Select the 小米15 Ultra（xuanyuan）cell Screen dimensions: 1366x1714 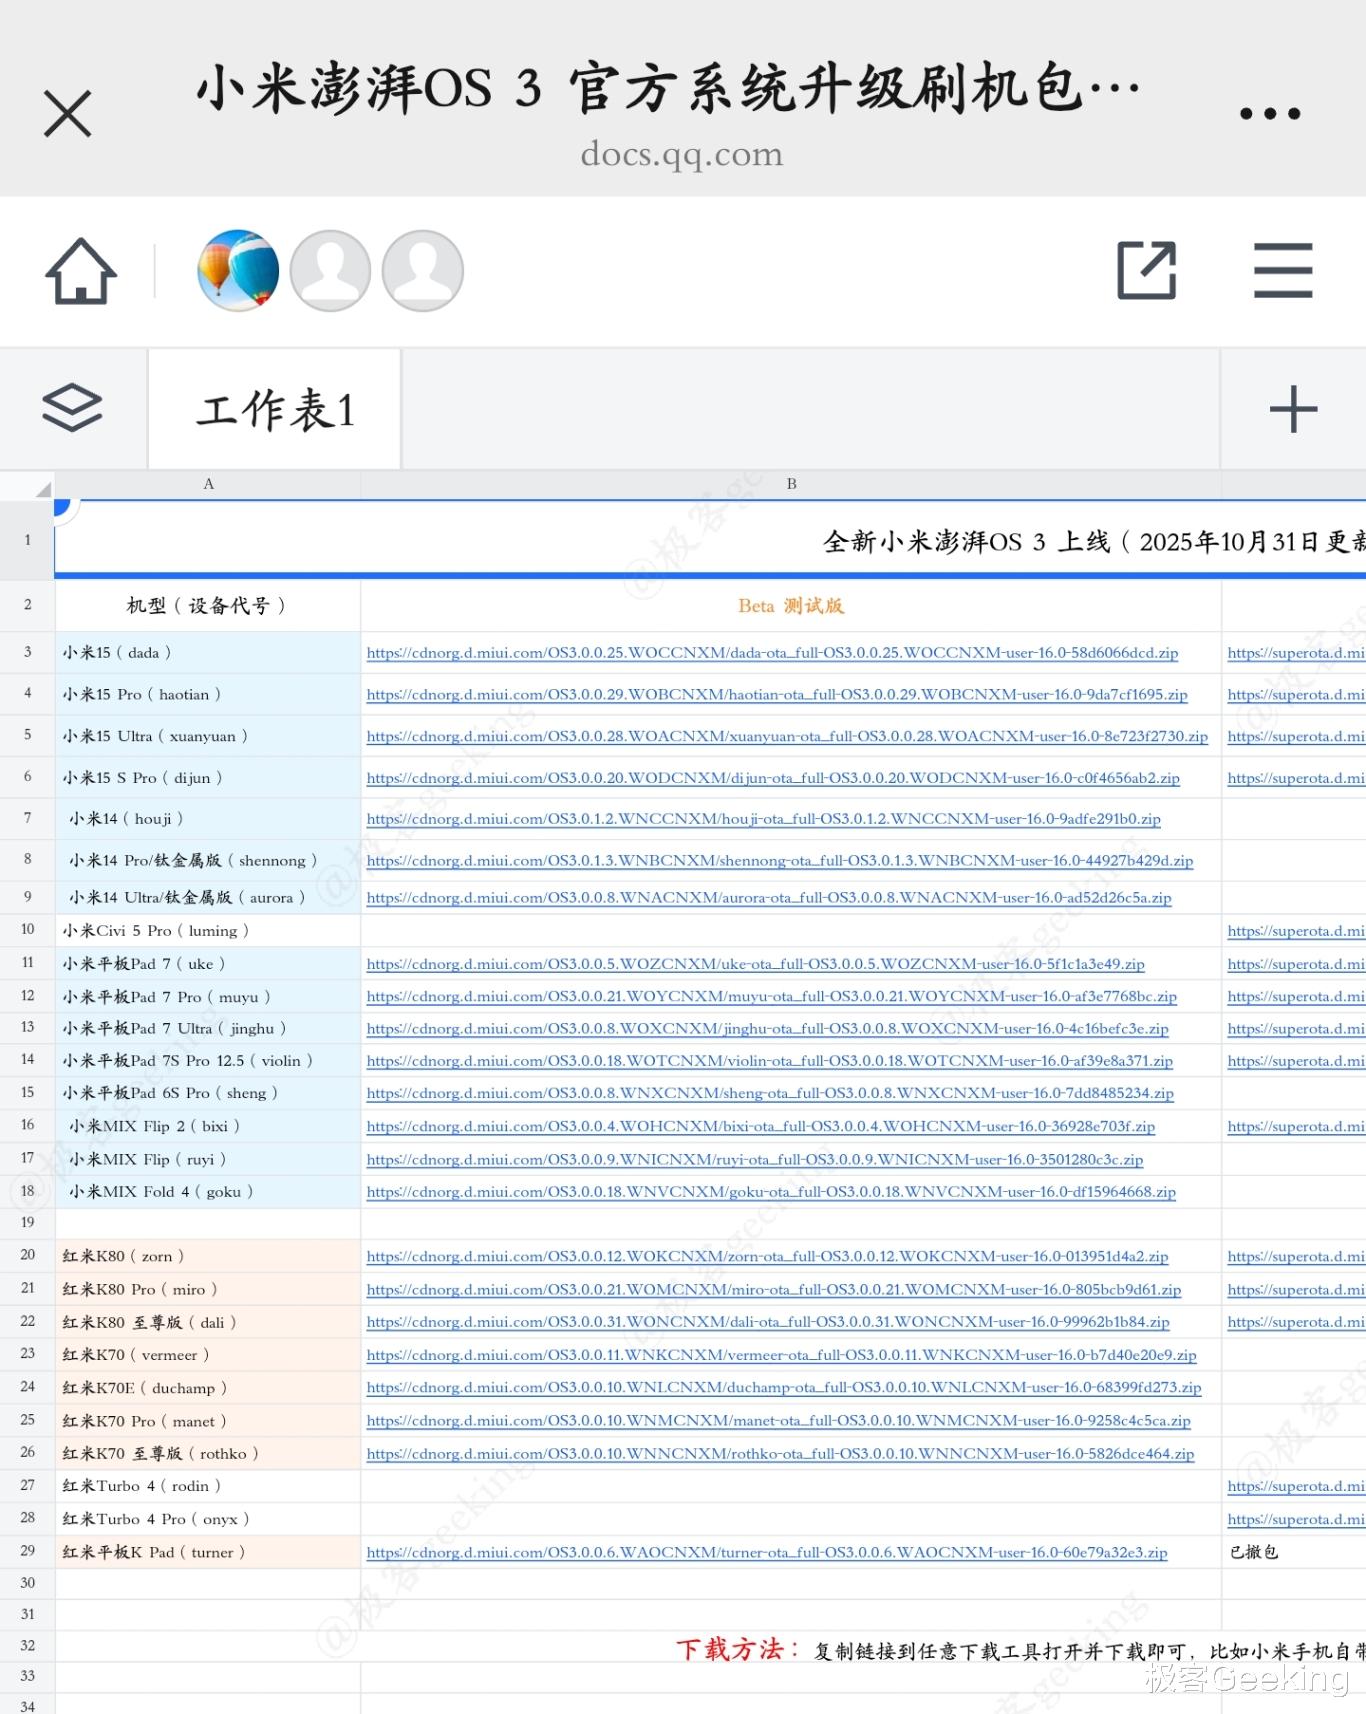pos(208,737)
